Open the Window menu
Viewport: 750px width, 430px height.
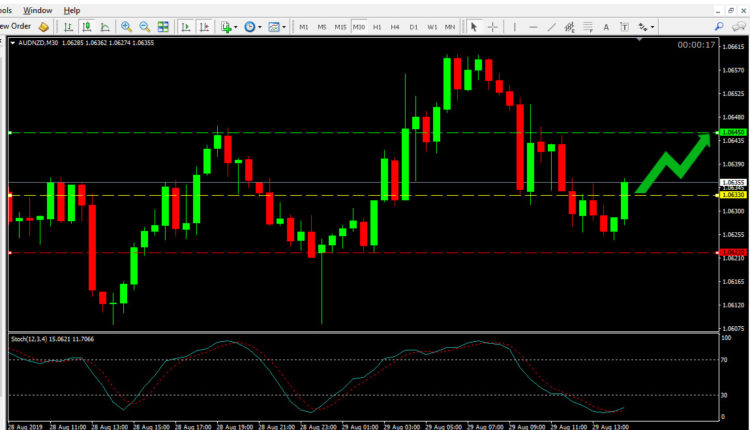pyautogui.click(x=38, y=10)
